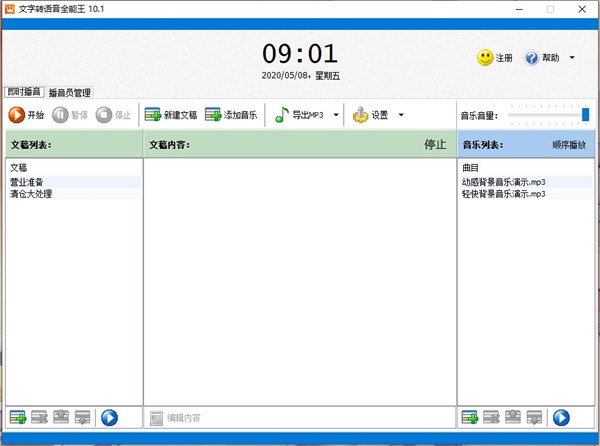Image resolution: width=600 pixels, height=446 pixels.
Task: Play selected script with blue play icon
Action: click(109, 417)
